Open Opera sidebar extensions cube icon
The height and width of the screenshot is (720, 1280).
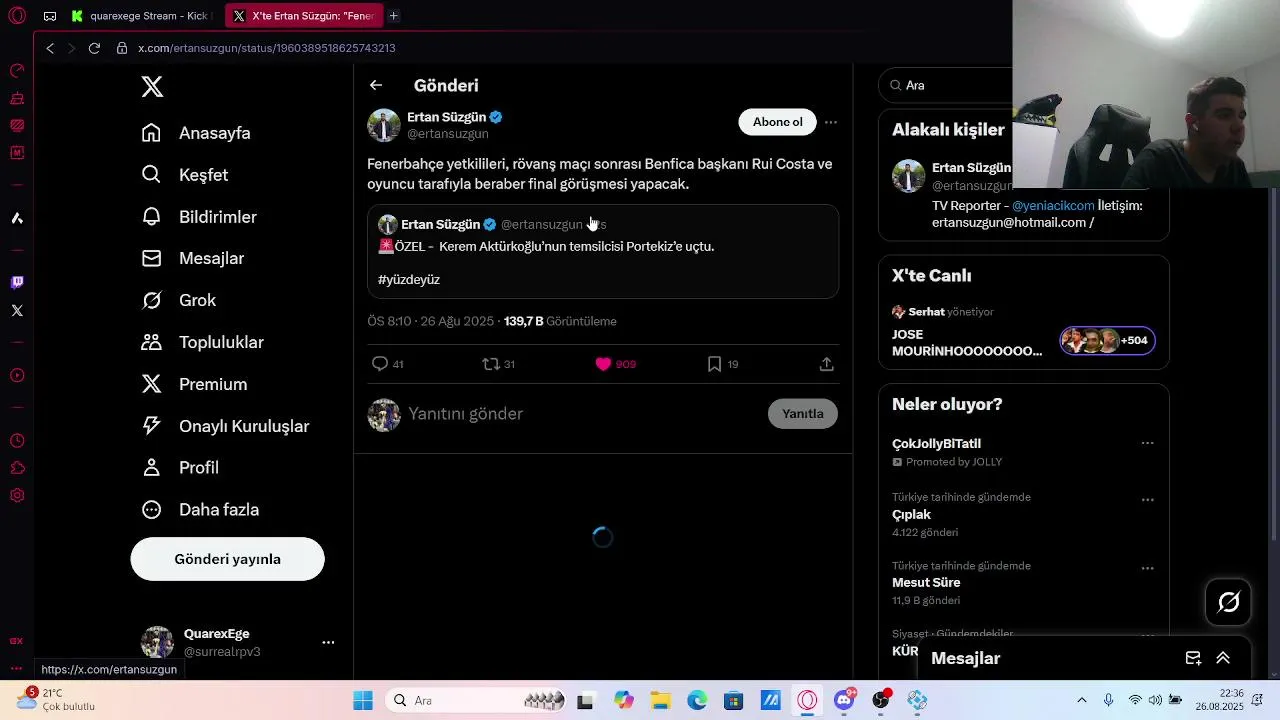pos(17,468)
